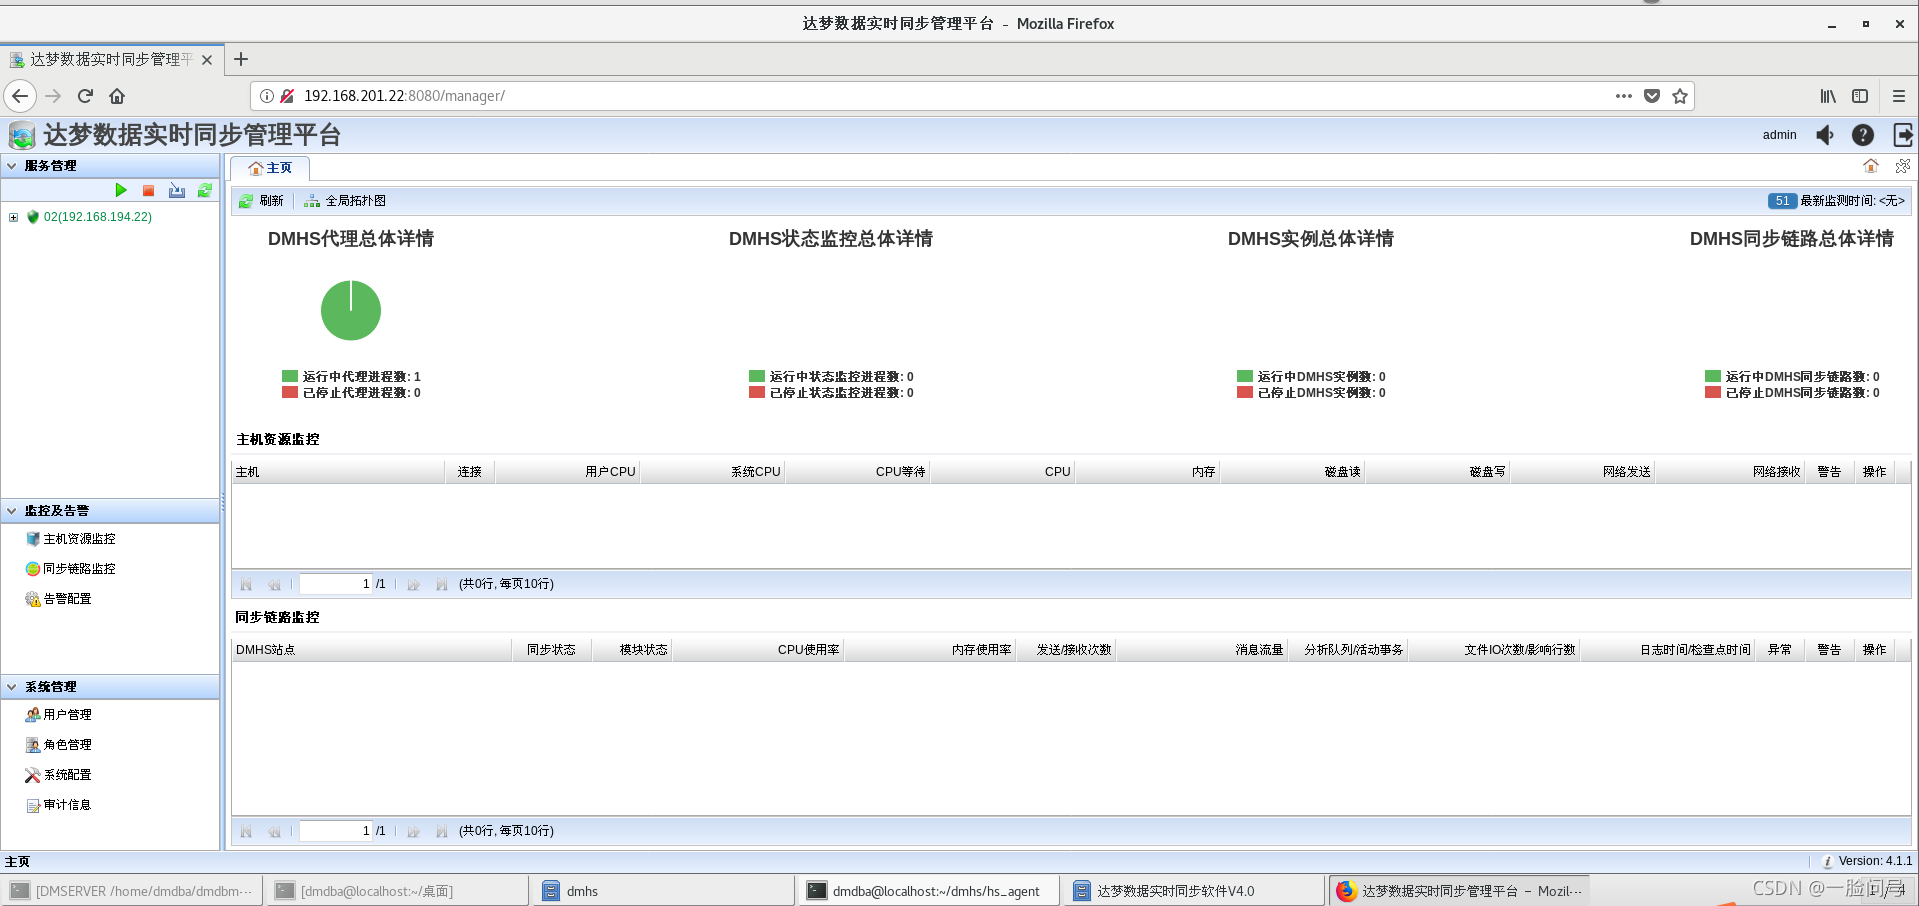Open 用户管理 in system management

[59, 715]
